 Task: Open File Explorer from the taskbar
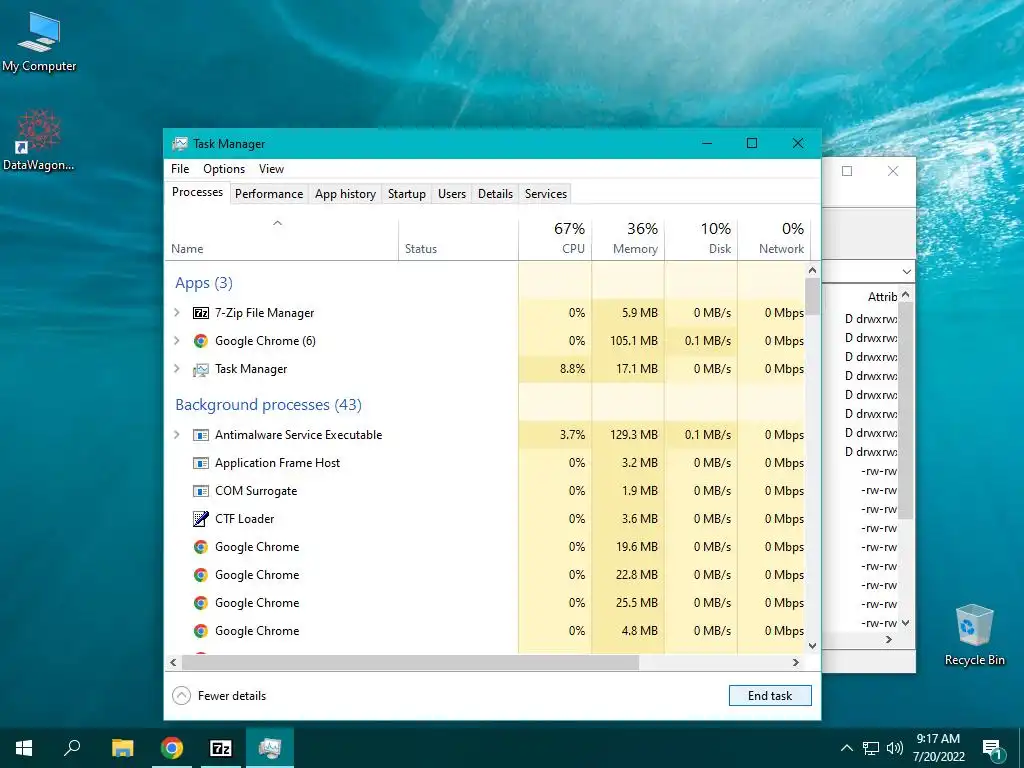click(x=122, y=748)
